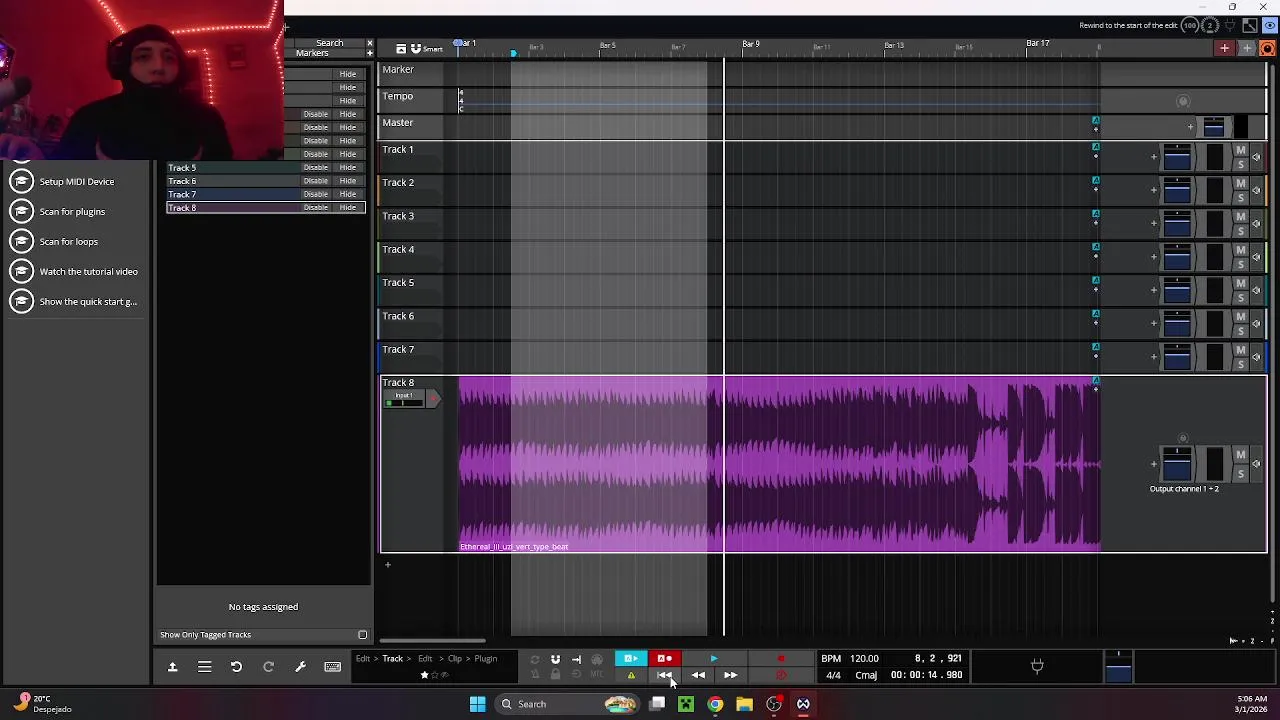Open Track 6 volume/pan plugin
The image size is (1280, 720).
point(1177,324)
